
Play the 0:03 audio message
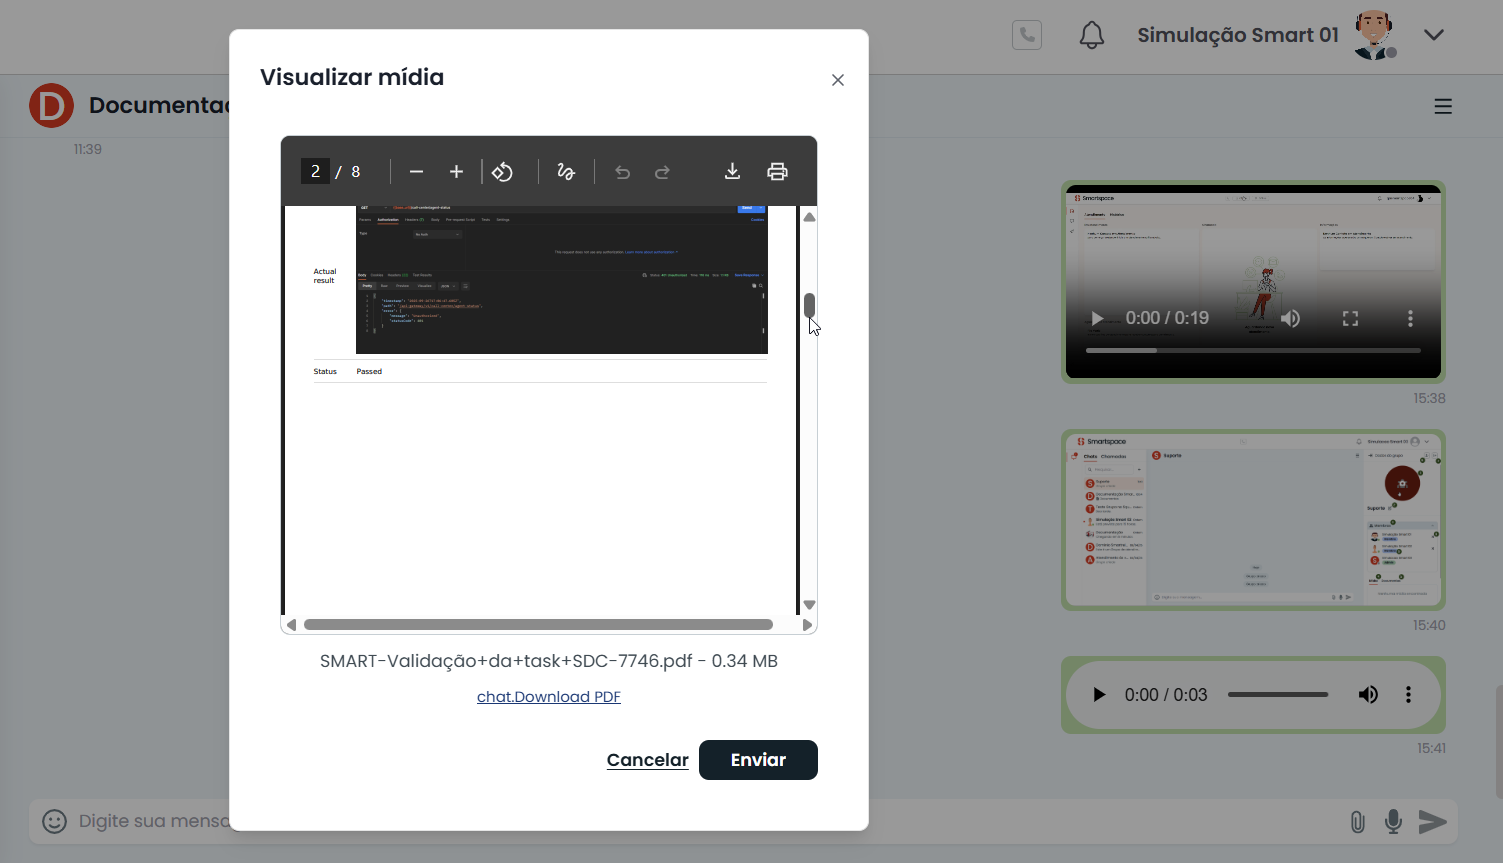click(x=1099, y=695)
